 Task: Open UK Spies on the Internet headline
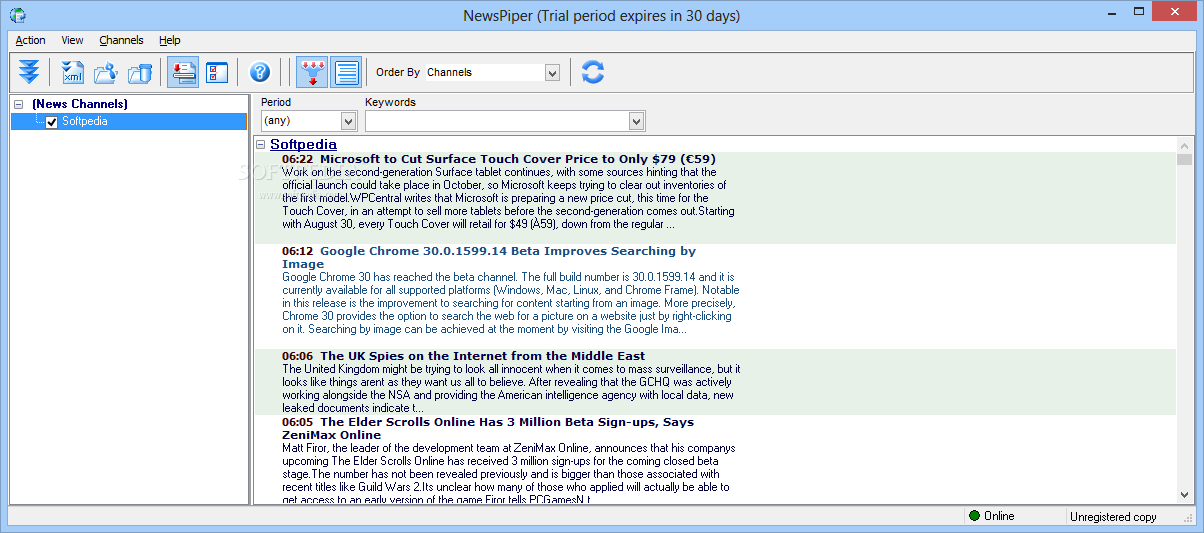tap(482, 356)
